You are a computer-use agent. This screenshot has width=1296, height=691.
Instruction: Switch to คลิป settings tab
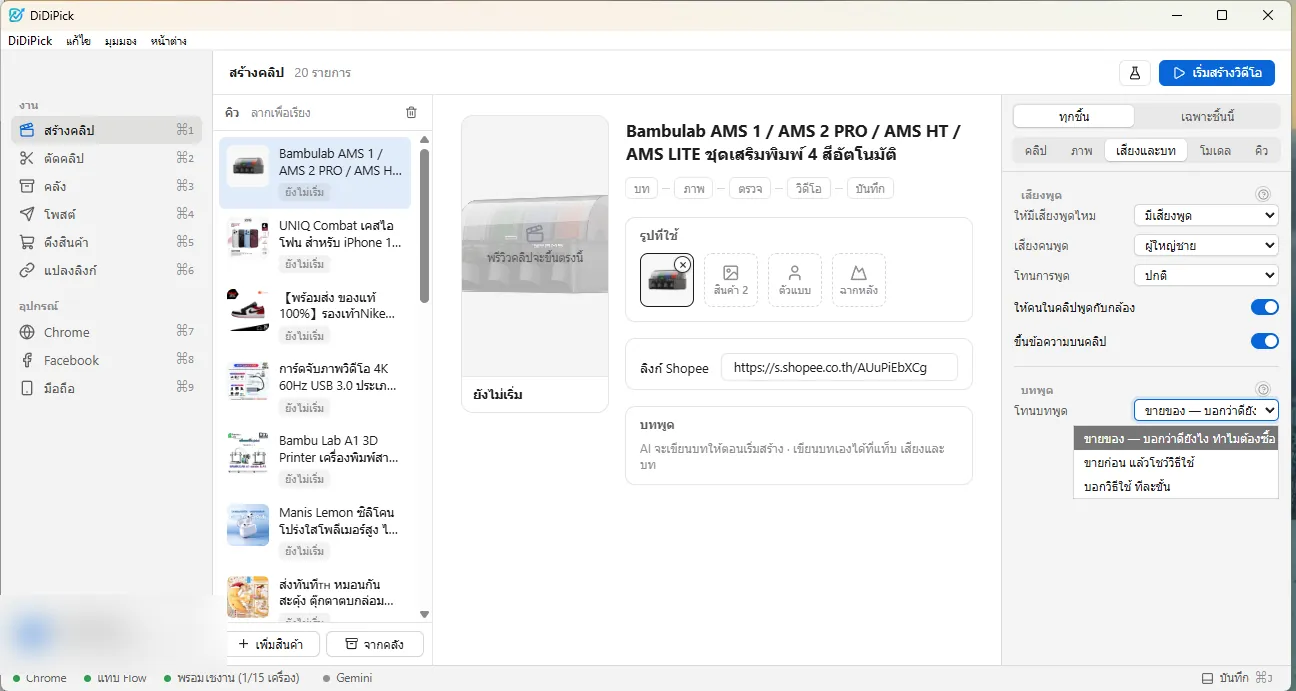[1035, 151]
